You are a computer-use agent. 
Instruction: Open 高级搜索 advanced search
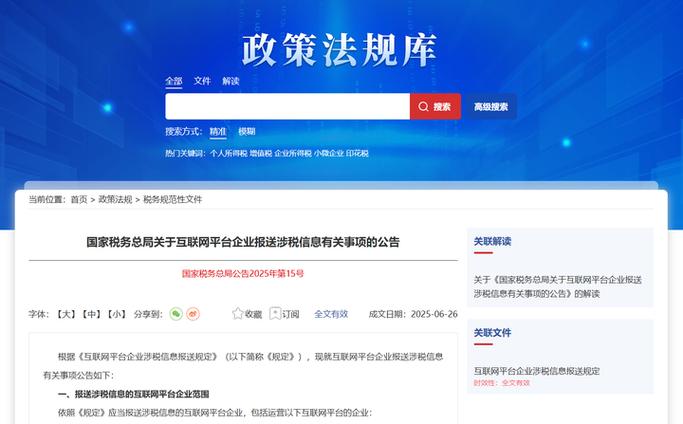(491, 106)
